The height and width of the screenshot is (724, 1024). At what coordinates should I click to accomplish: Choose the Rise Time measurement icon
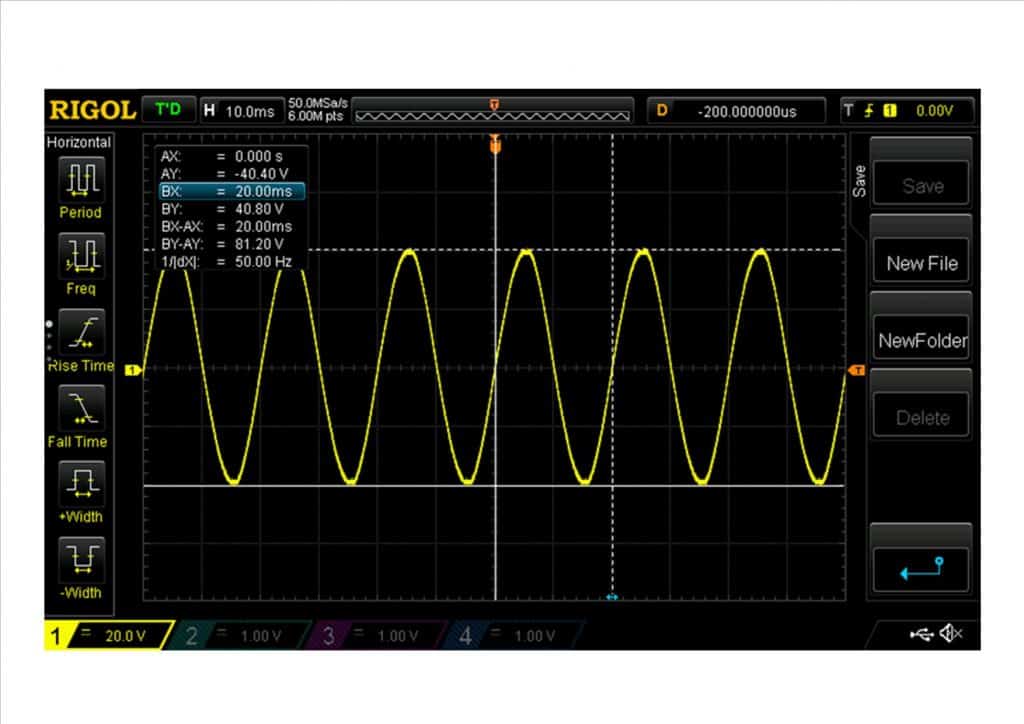pyautogui.click(x=80, y=331)
